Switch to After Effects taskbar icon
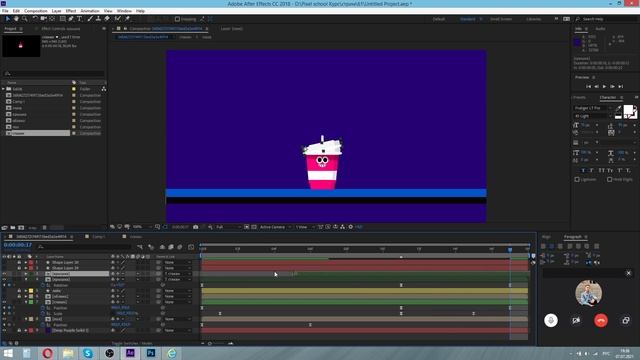The width and height of the screenshot is (640, 360). pyautogui.click(x=130, y=353)
